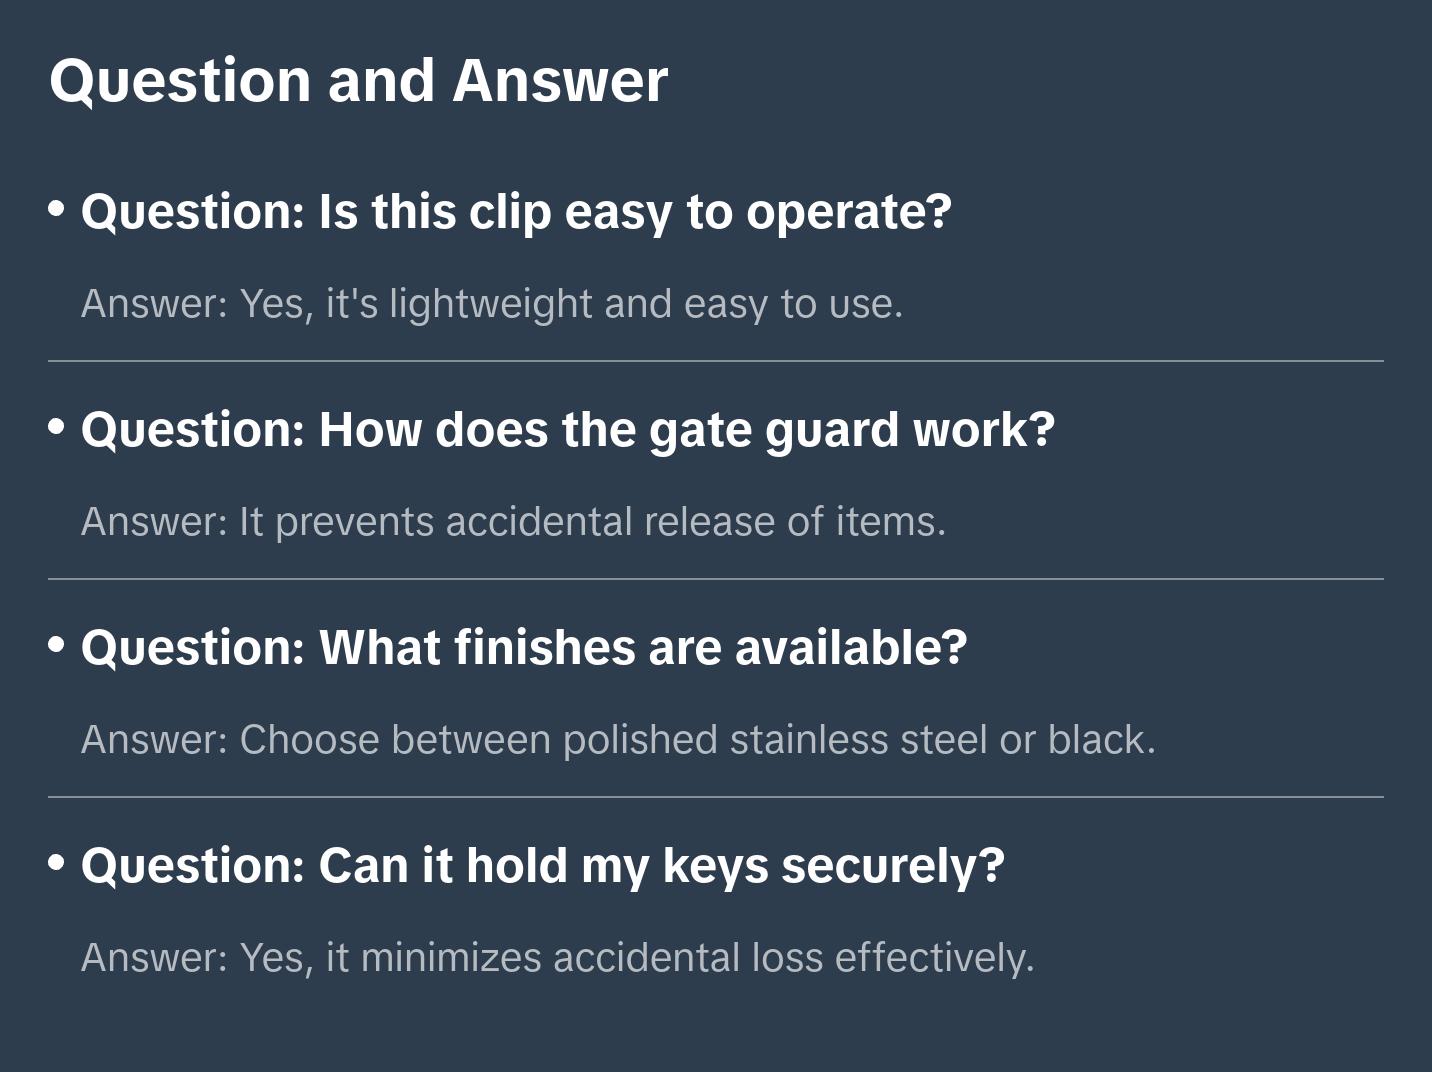Select the 'Is this clip easy to operate?' question
Viewport: 1432px width, 1072px height.
[x=516, y=212]
